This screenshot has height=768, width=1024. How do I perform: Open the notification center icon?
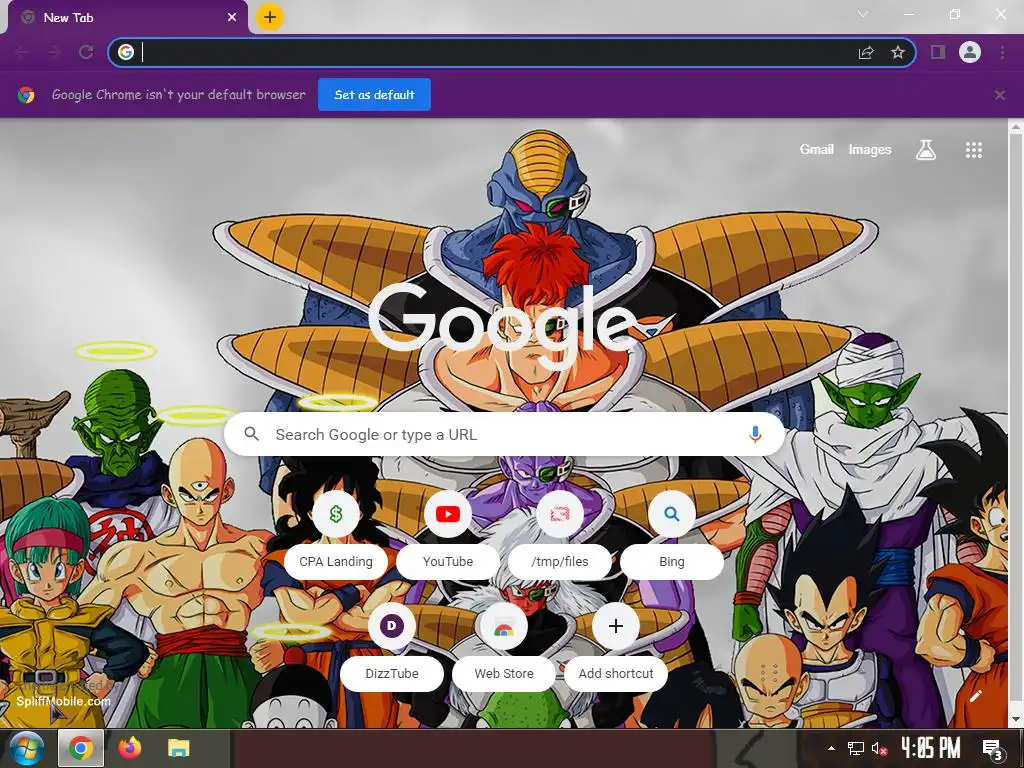993,749
